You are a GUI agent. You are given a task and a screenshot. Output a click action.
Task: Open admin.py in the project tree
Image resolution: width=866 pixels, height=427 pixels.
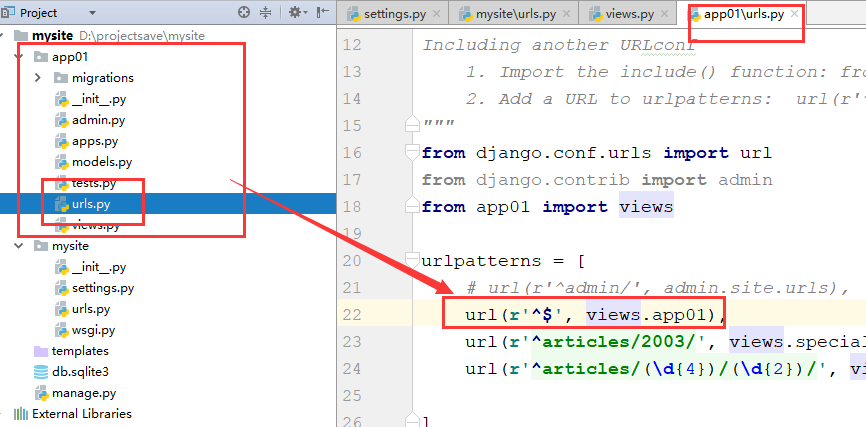coord(98,120)
